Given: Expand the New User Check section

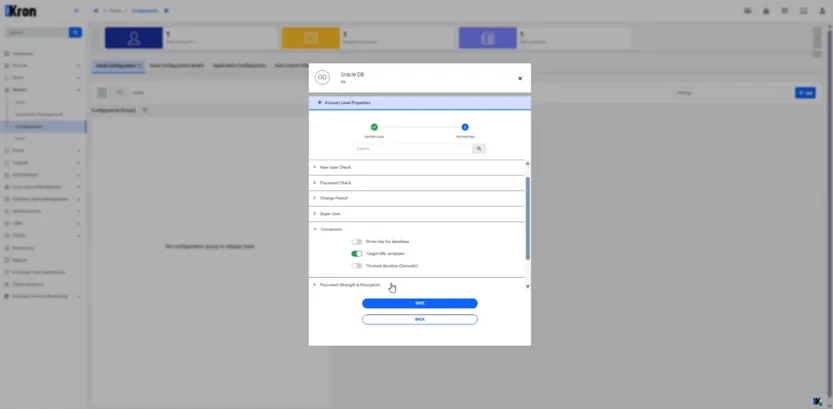Looking at the screenshot, I should [x=416, y=167].
